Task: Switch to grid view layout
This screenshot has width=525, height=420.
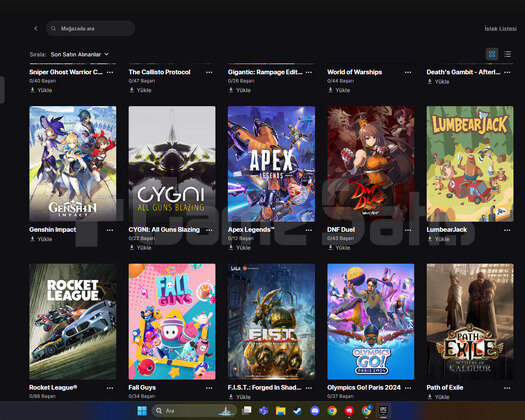Action: point(492,54)
